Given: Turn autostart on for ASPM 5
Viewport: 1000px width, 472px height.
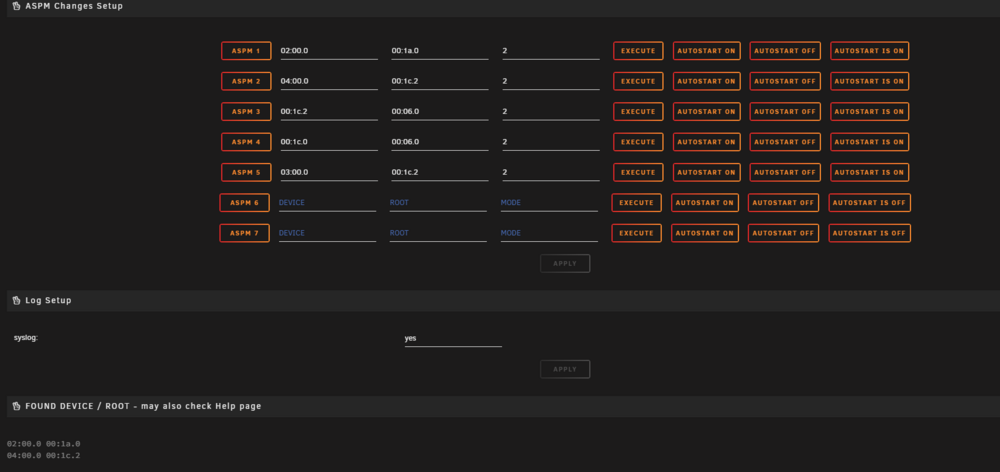Looking at the screenshot, I should pos(707,172).
